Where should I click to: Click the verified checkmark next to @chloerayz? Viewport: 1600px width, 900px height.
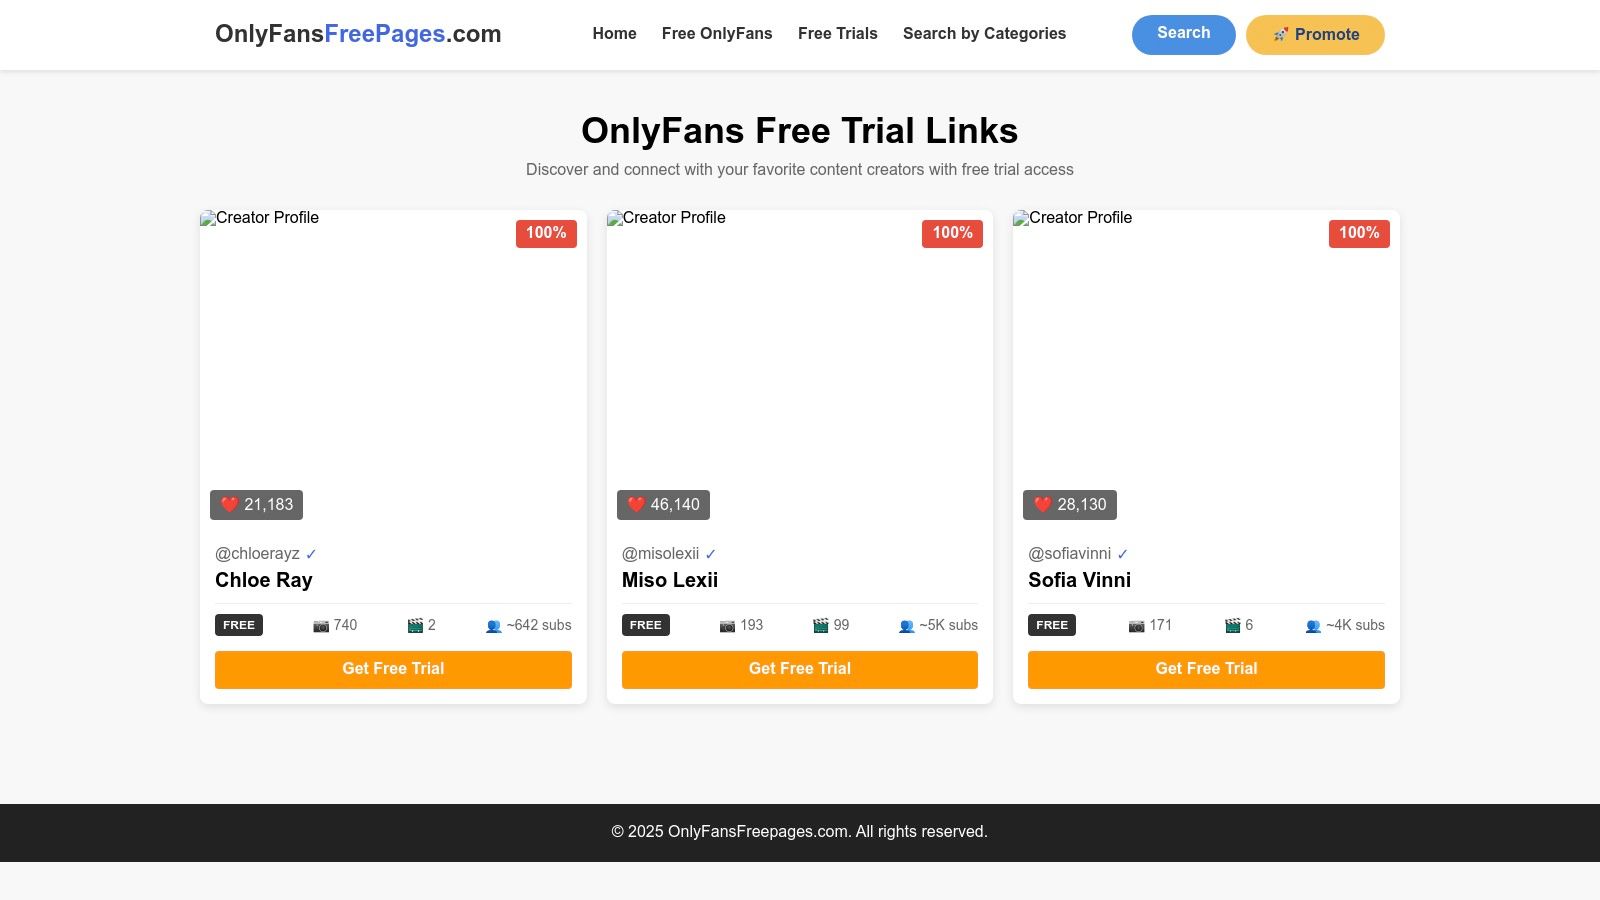[313, 553]
